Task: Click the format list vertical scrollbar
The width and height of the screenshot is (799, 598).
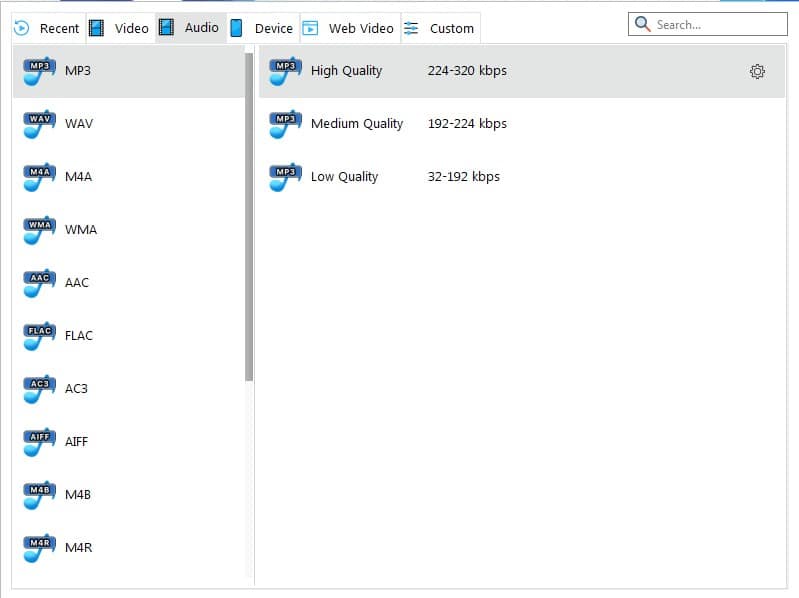Action: pyautogui.click(x=249, y=217)
